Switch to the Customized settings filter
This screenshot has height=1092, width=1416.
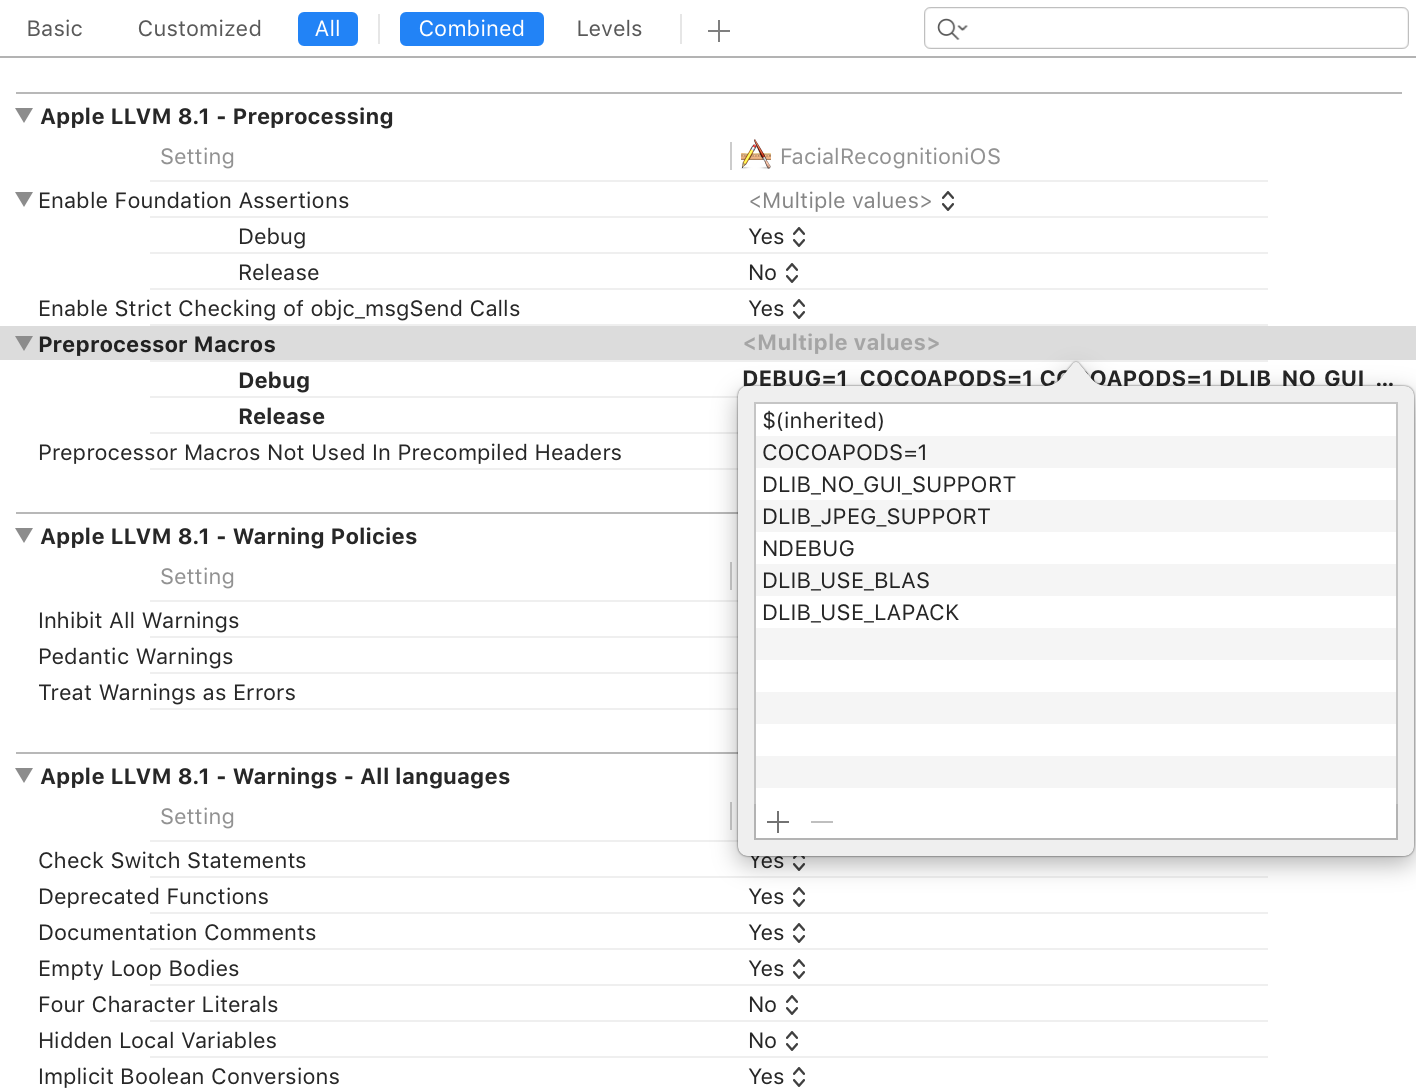click(199, 29)
